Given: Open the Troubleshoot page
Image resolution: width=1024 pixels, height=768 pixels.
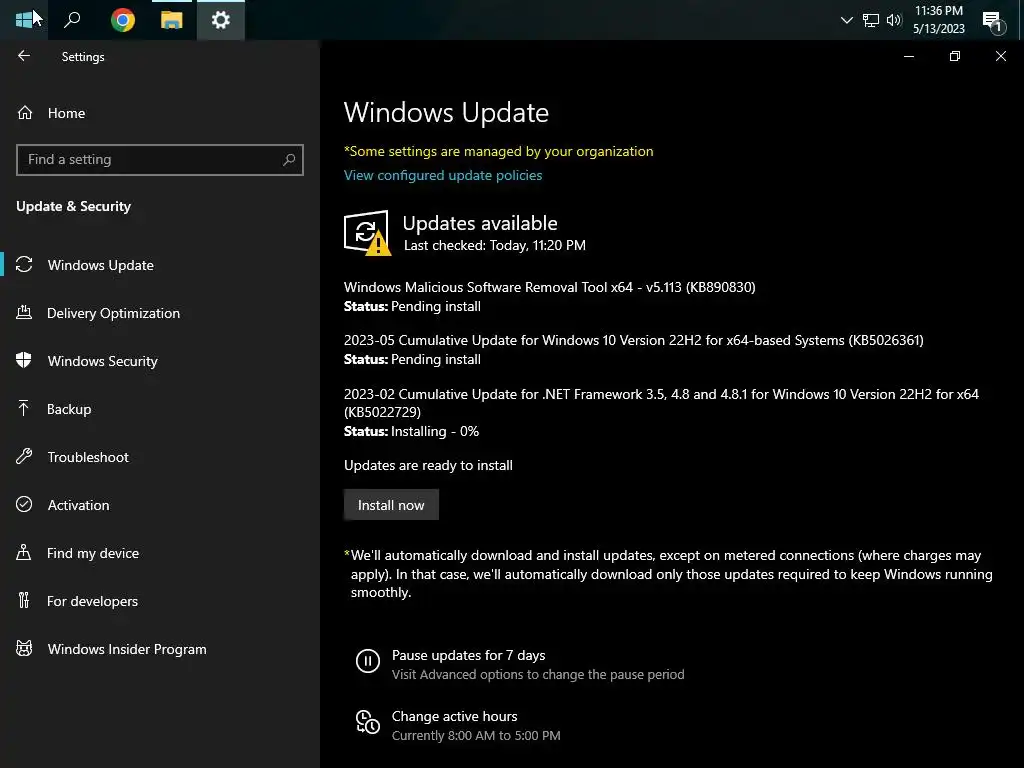Looking at the screenshot, I should (x=88, y=457).
